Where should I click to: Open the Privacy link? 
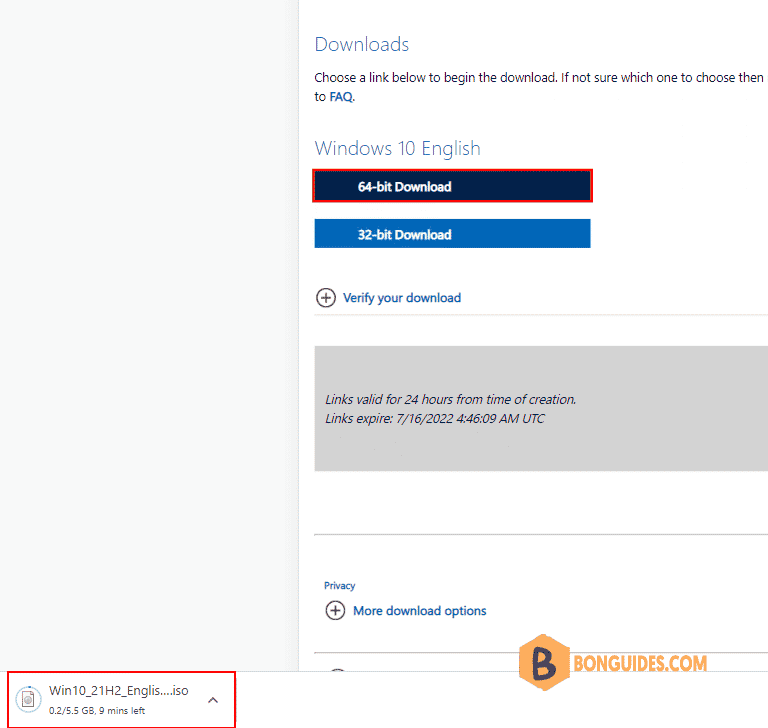tap(339, 585)
